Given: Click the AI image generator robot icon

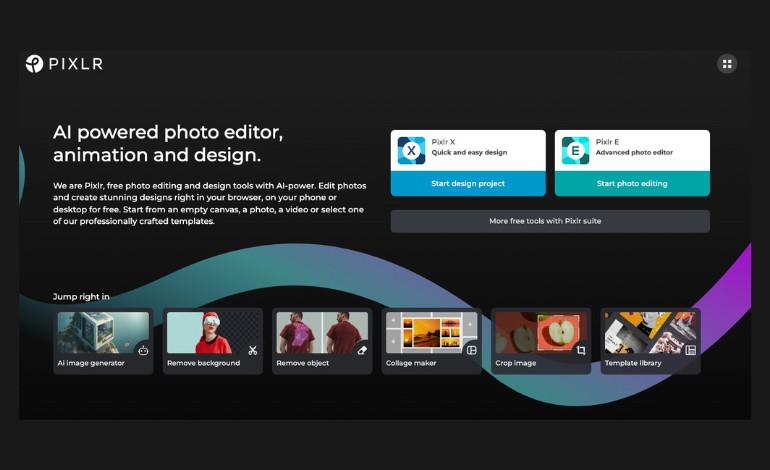Looking at the screenshot, I should [143, 350].
